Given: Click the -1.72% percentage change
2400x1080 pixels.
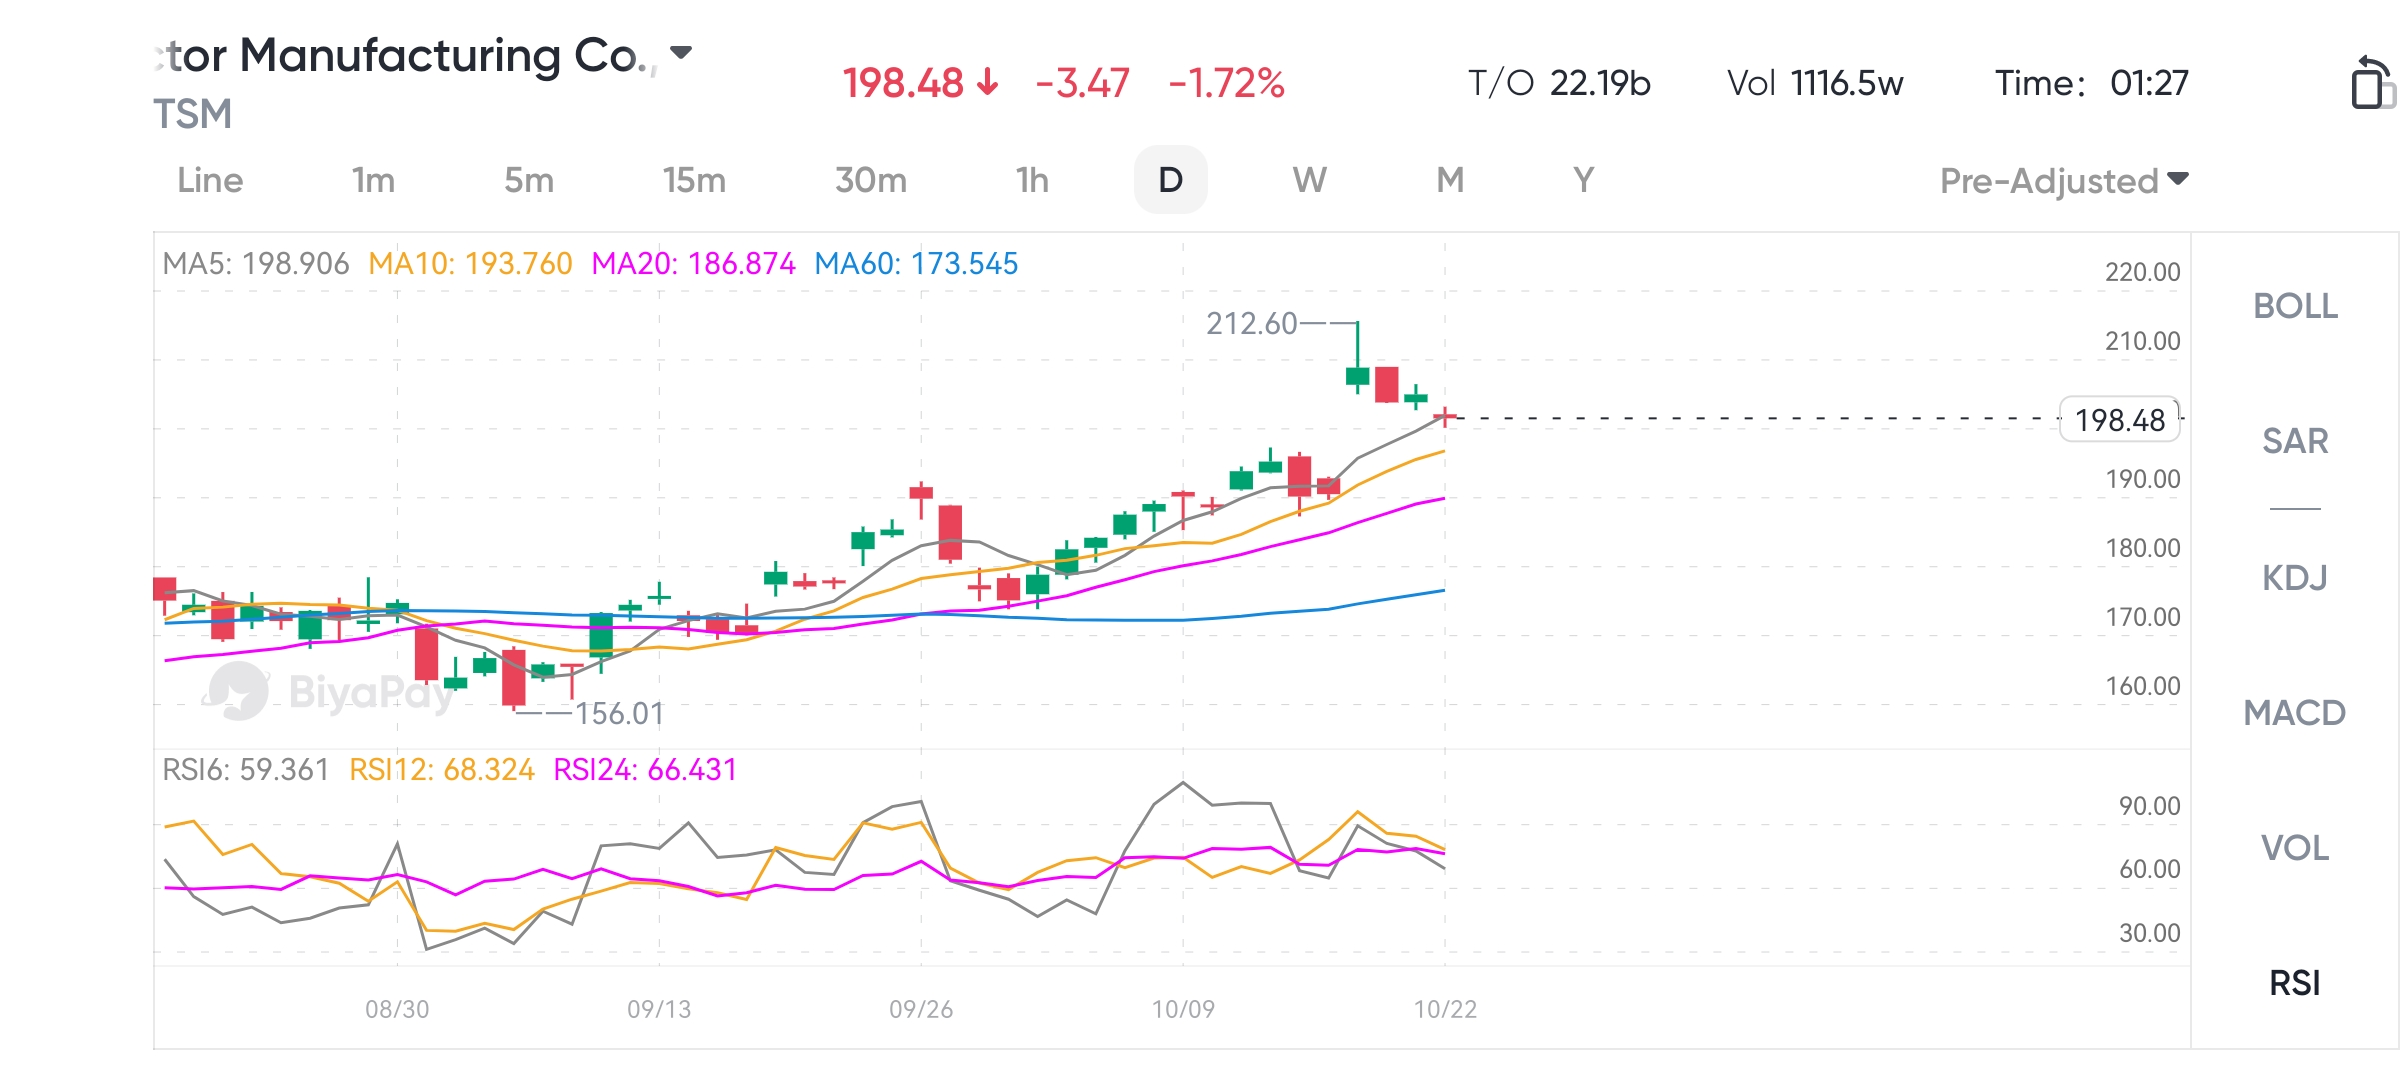Looking at the screenshot, I should [1226, 83].
